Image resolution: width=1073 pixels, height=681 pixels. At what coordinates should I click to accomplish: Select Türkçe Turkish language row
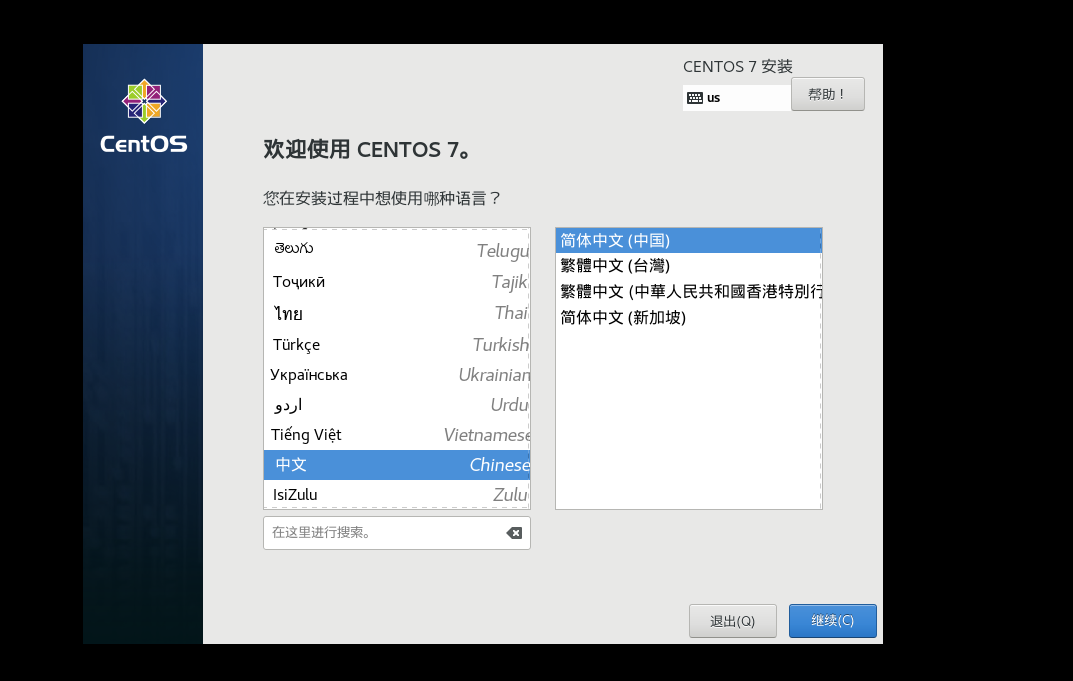(397, 344)
